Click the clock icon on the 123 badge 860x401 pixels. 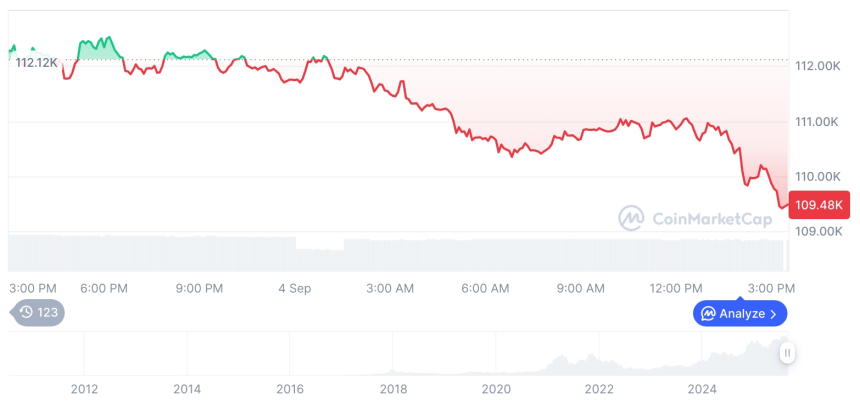click(26, 312)
